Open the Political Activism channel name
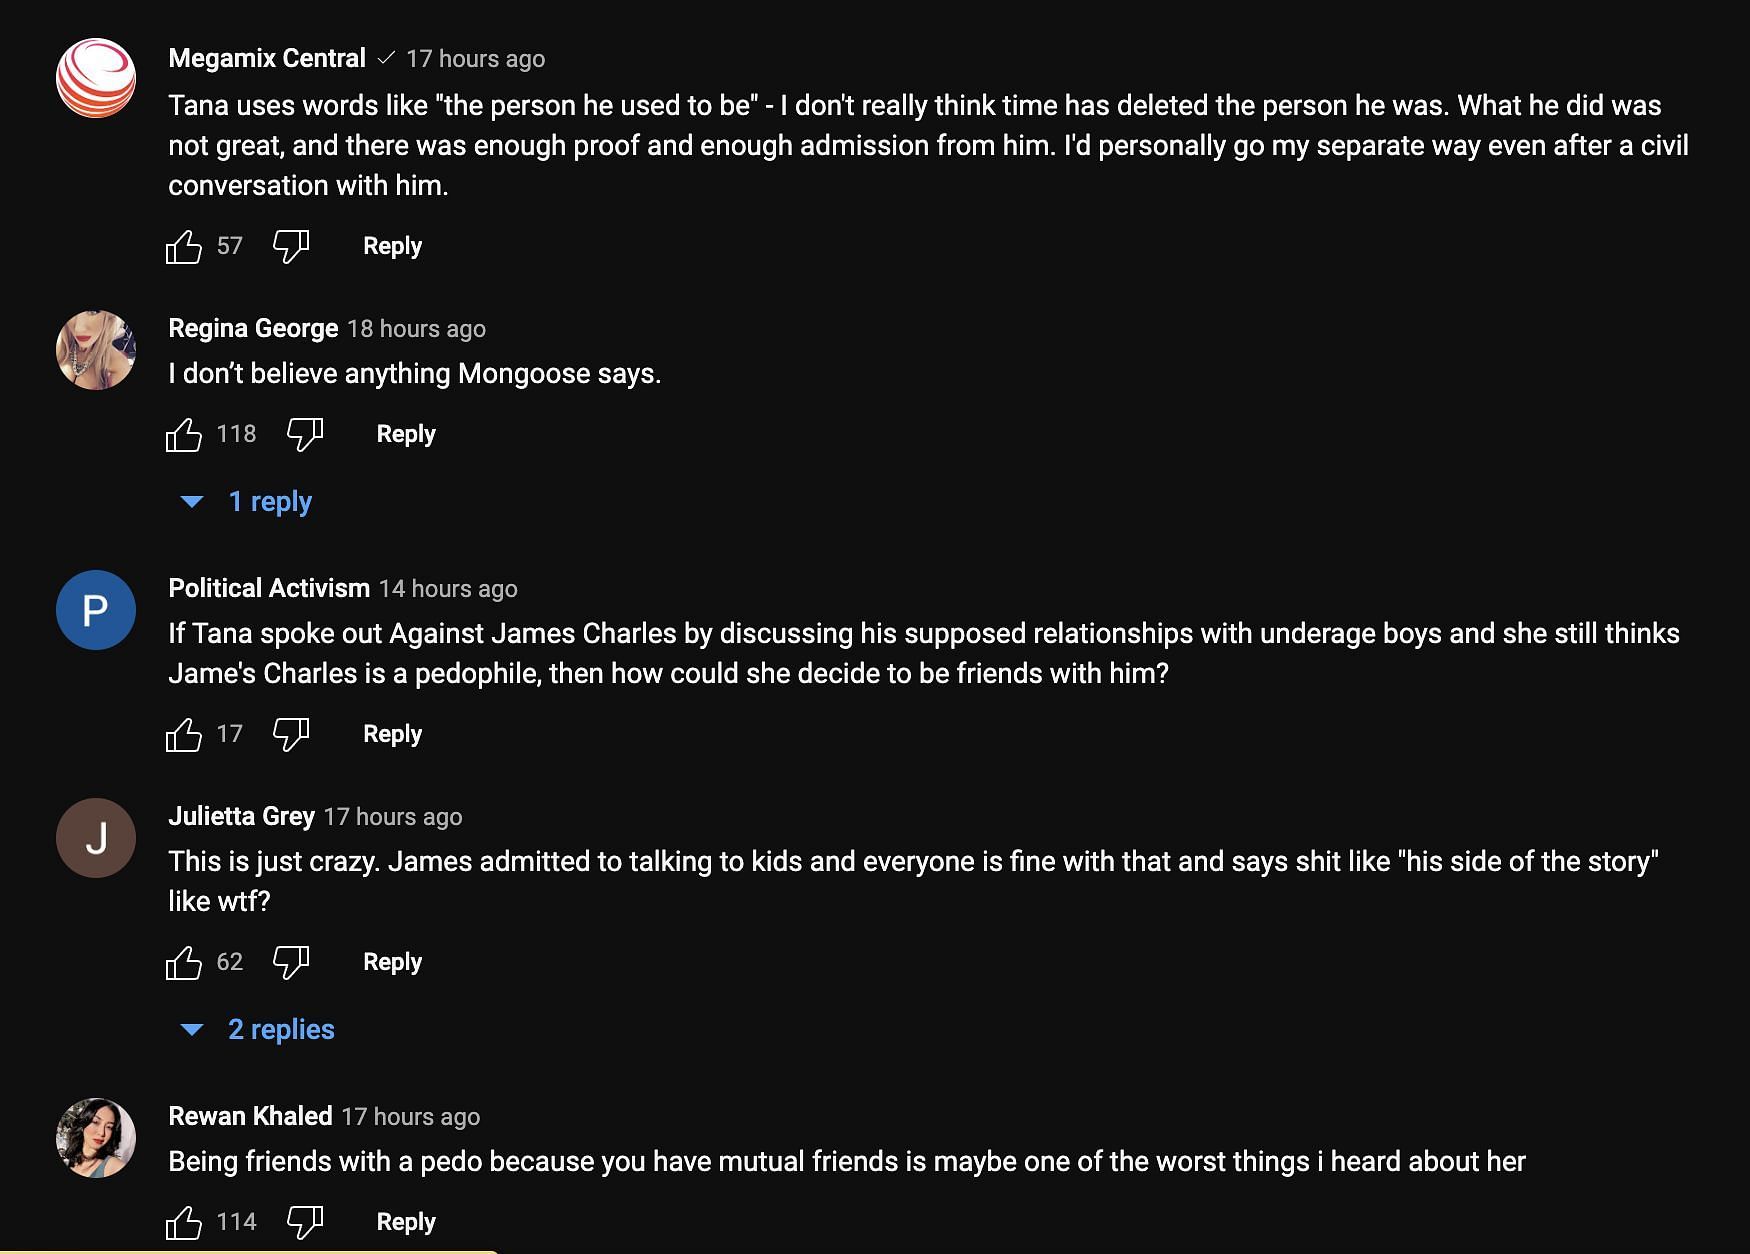Viewport: 1750px width, 1254px height. coord(269,588)
